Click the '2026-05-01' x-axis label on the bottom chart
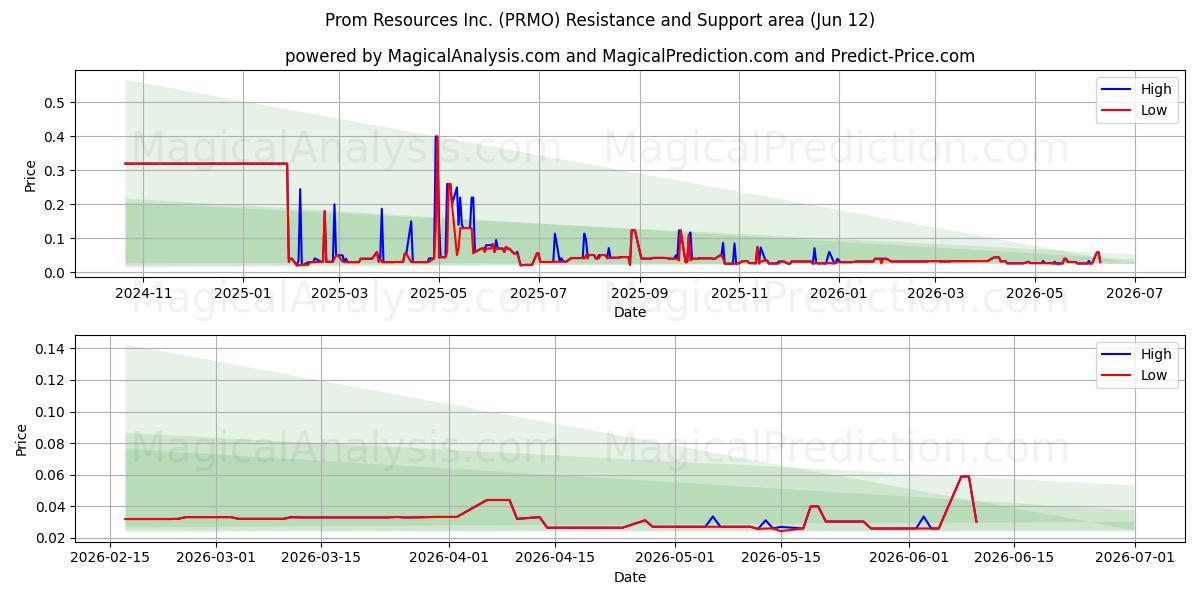Image resolution: width=1200 pixels, height=600 pixels. tap(675, 558)
